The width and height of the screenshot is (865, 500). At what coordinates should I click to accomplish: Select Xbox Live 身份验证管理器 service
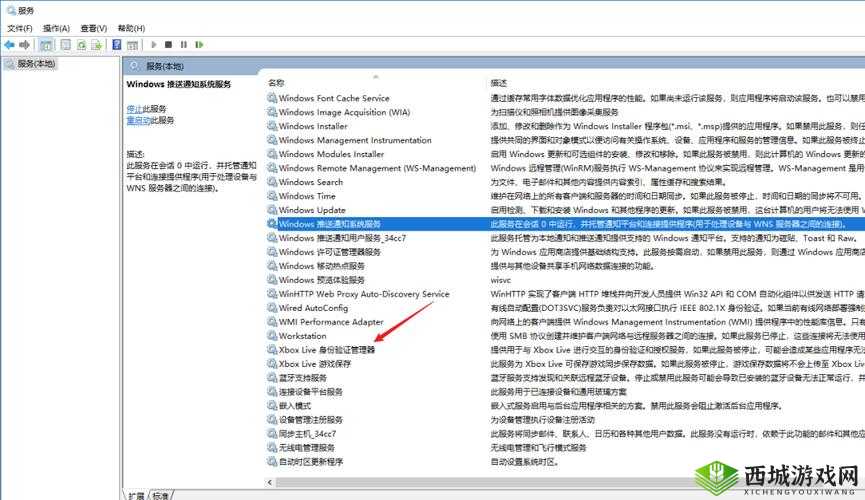(327, 350)
